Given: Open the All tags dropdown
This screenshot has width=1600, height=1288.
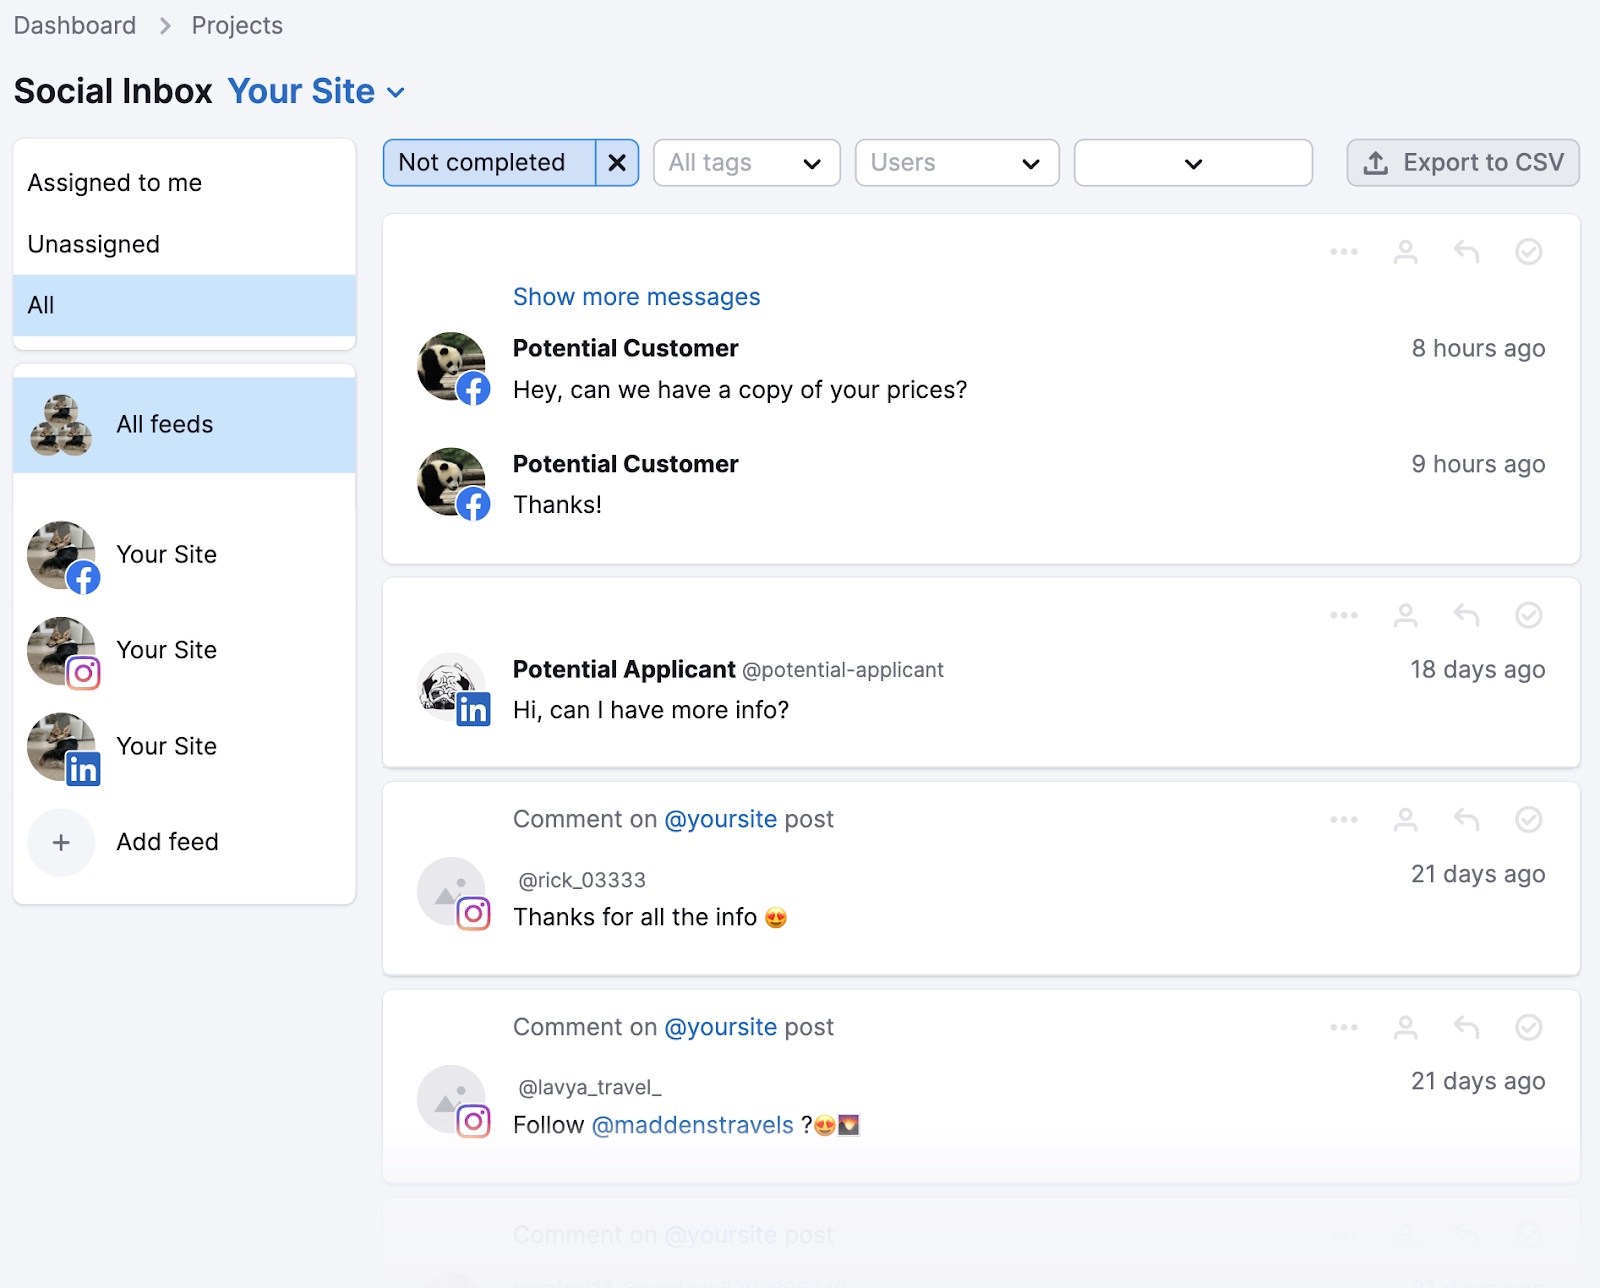Looking at the screenshot, I should pos(746,162).
